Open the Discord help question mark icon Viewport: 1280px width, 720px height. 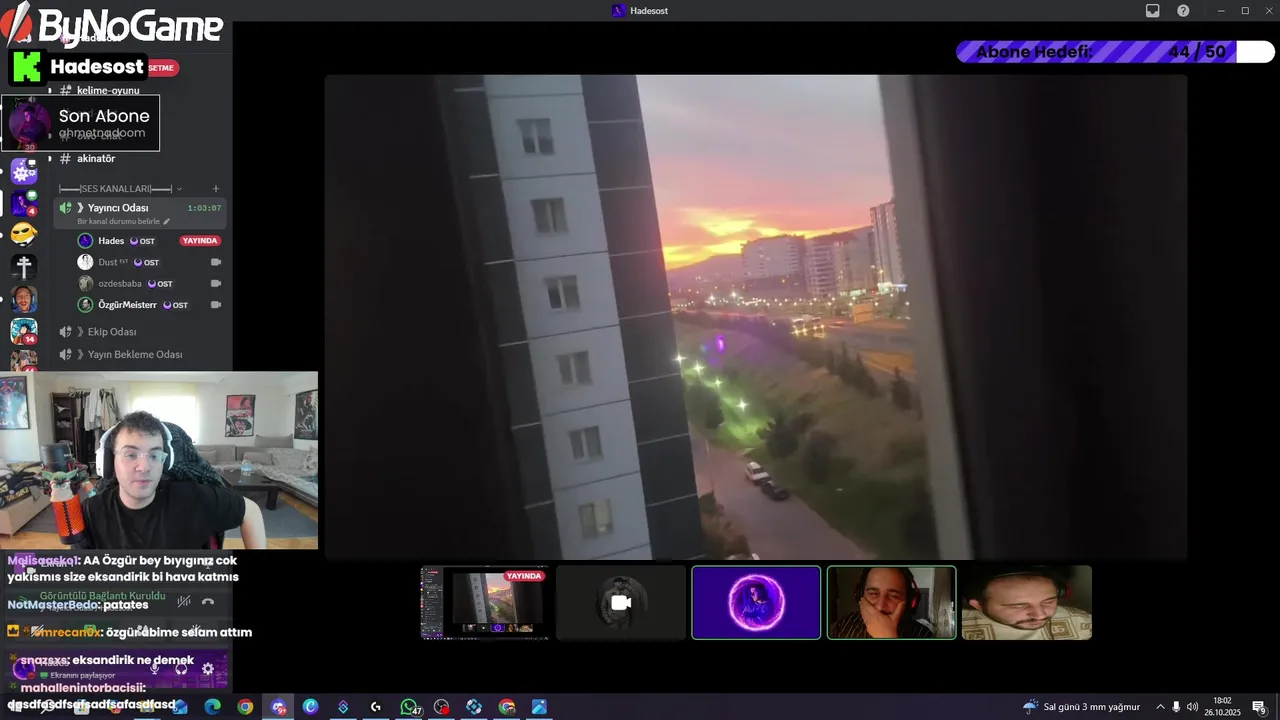(x=1183, y=10)
